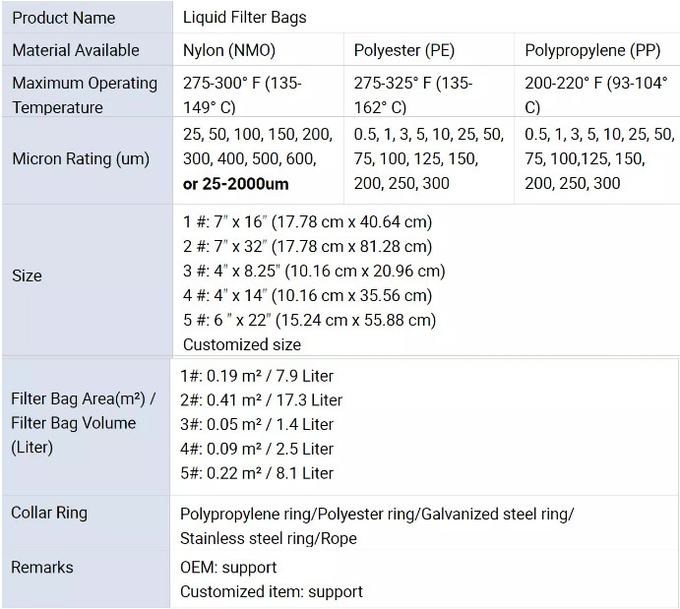The image size is (680, 609).
Task: Click the OEM: support remark
Action: point(228,567)
